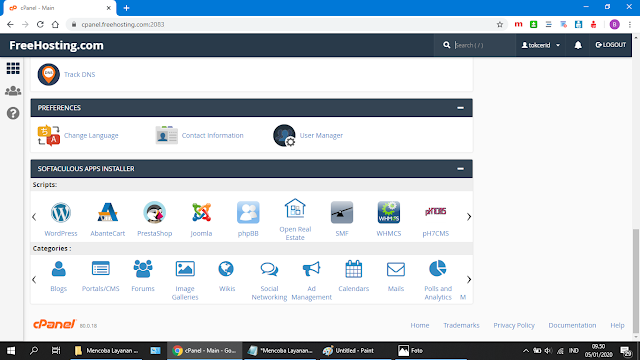This screenshot has width=640, height=360.
Task: Launch the AbanteCart installer icon
Action: [107, 213]
